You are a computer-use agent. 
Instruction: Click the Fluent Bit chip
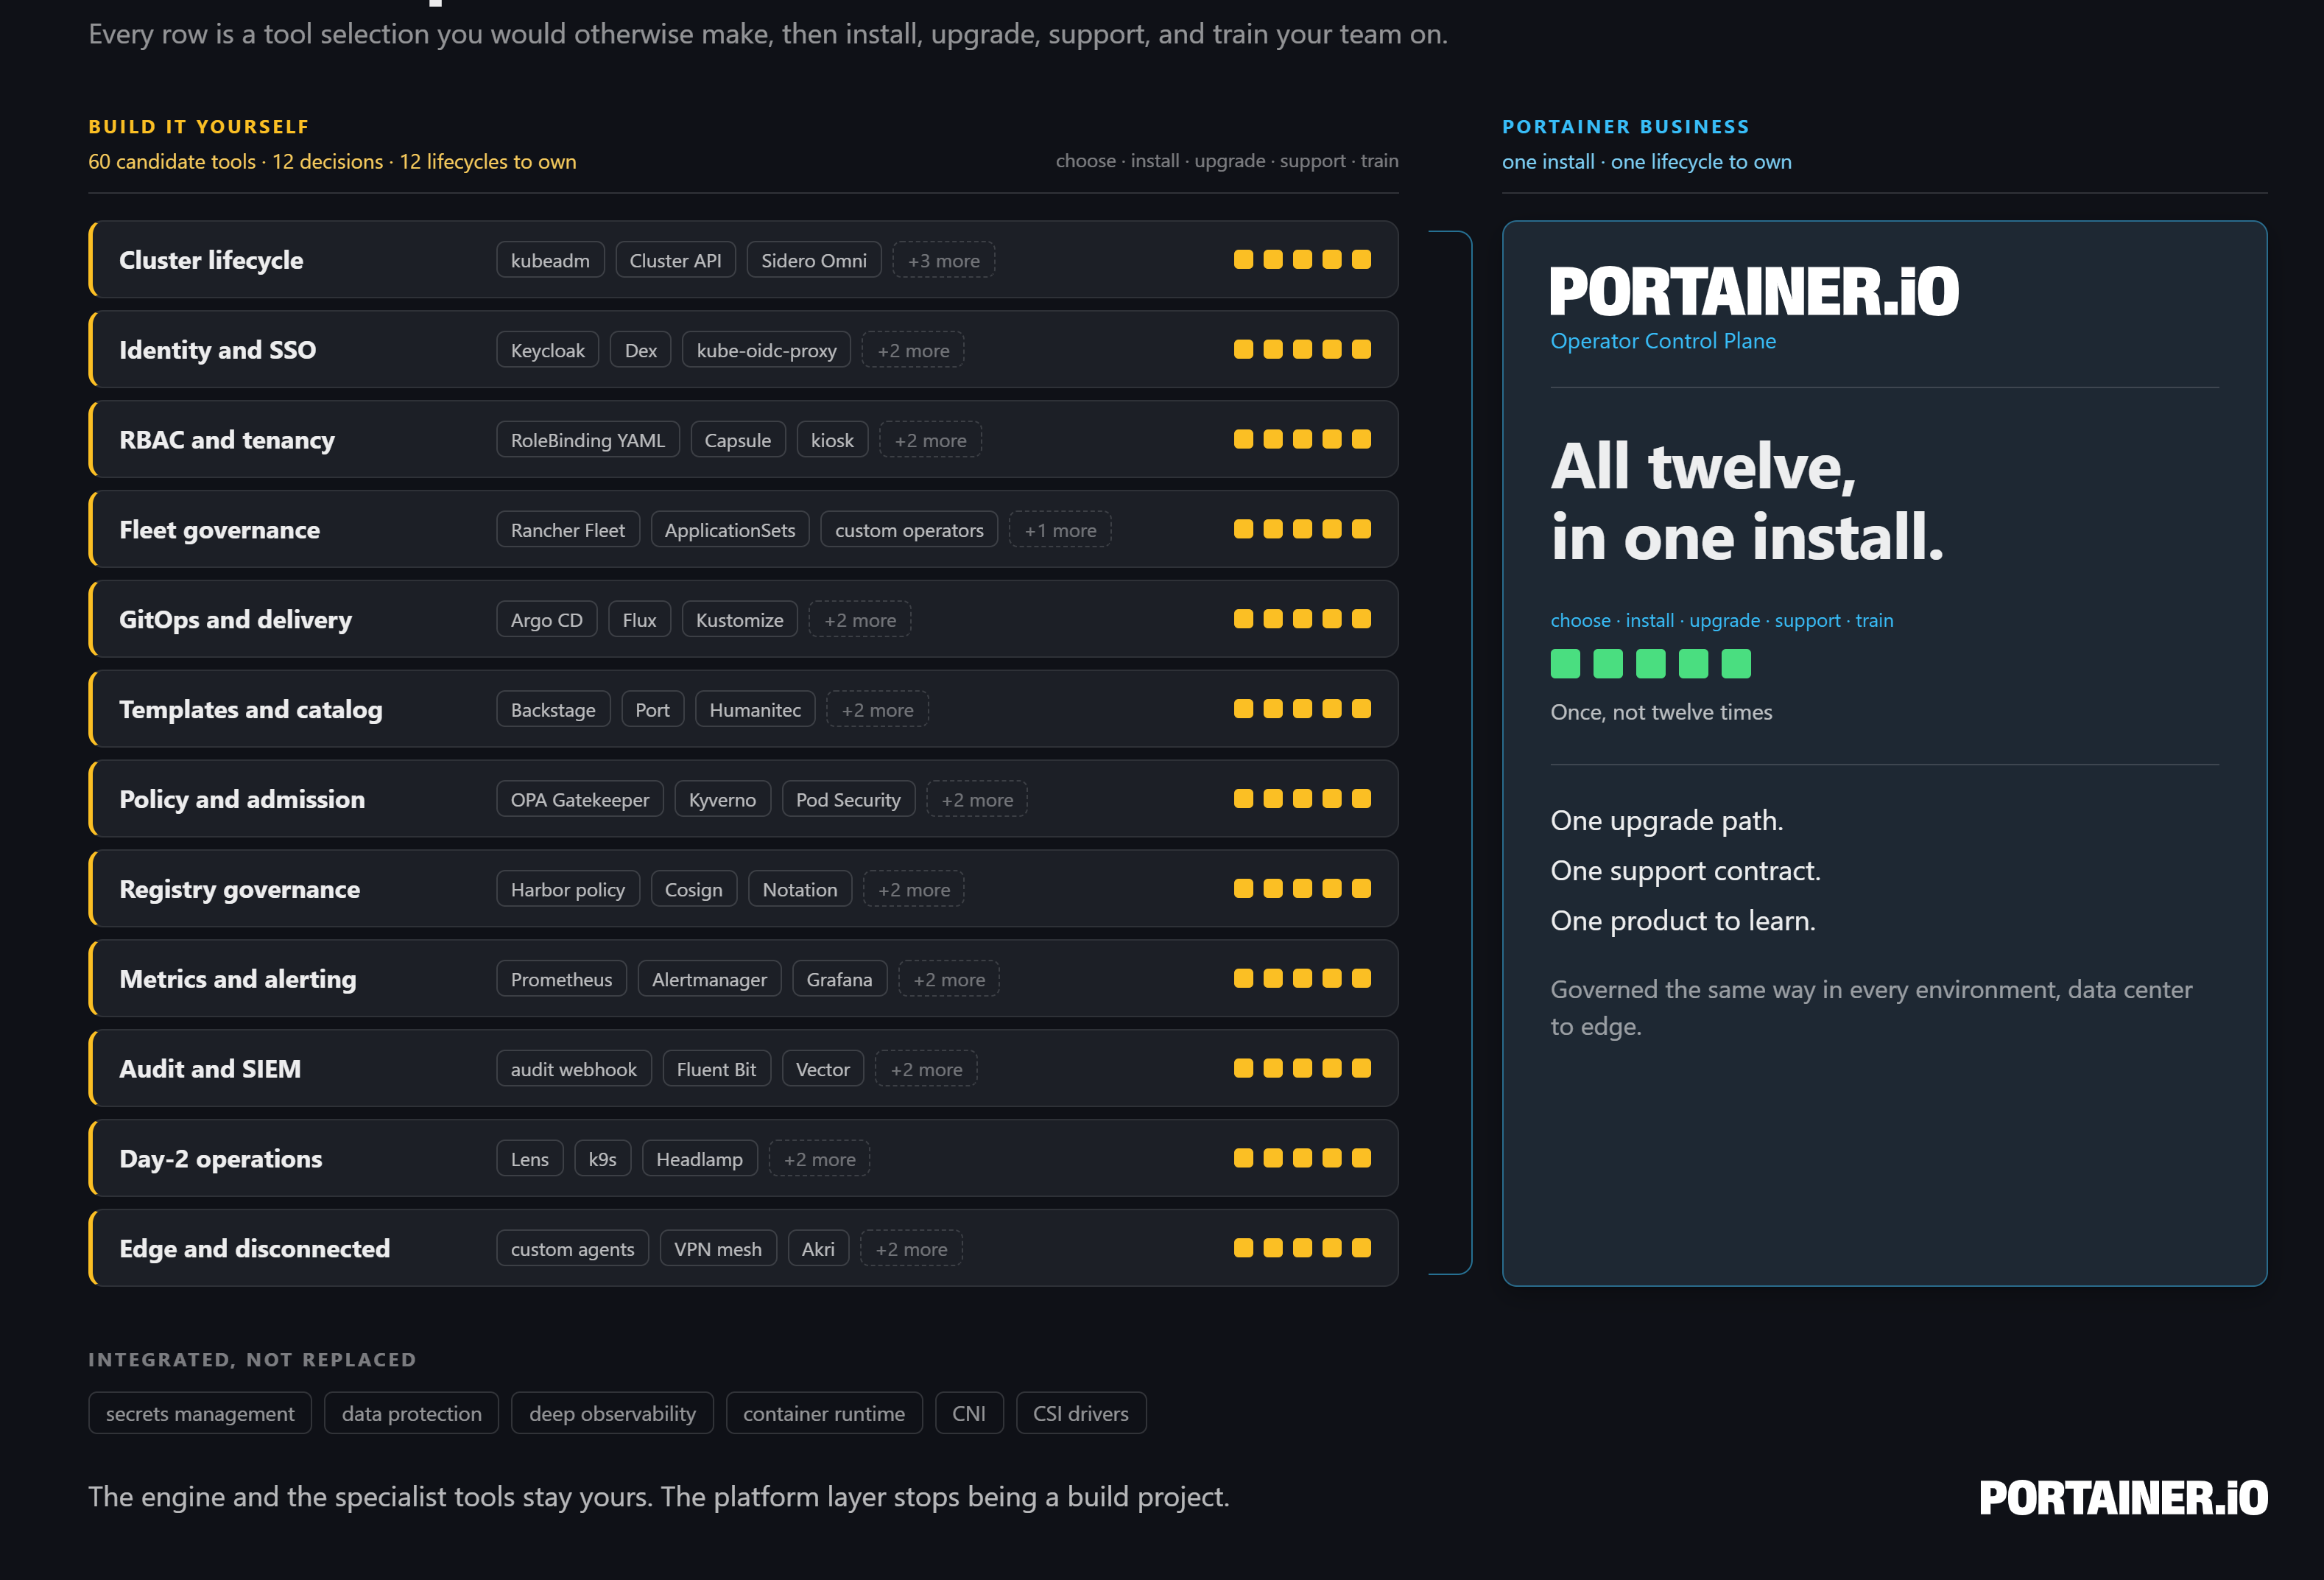coord(716,1069)
